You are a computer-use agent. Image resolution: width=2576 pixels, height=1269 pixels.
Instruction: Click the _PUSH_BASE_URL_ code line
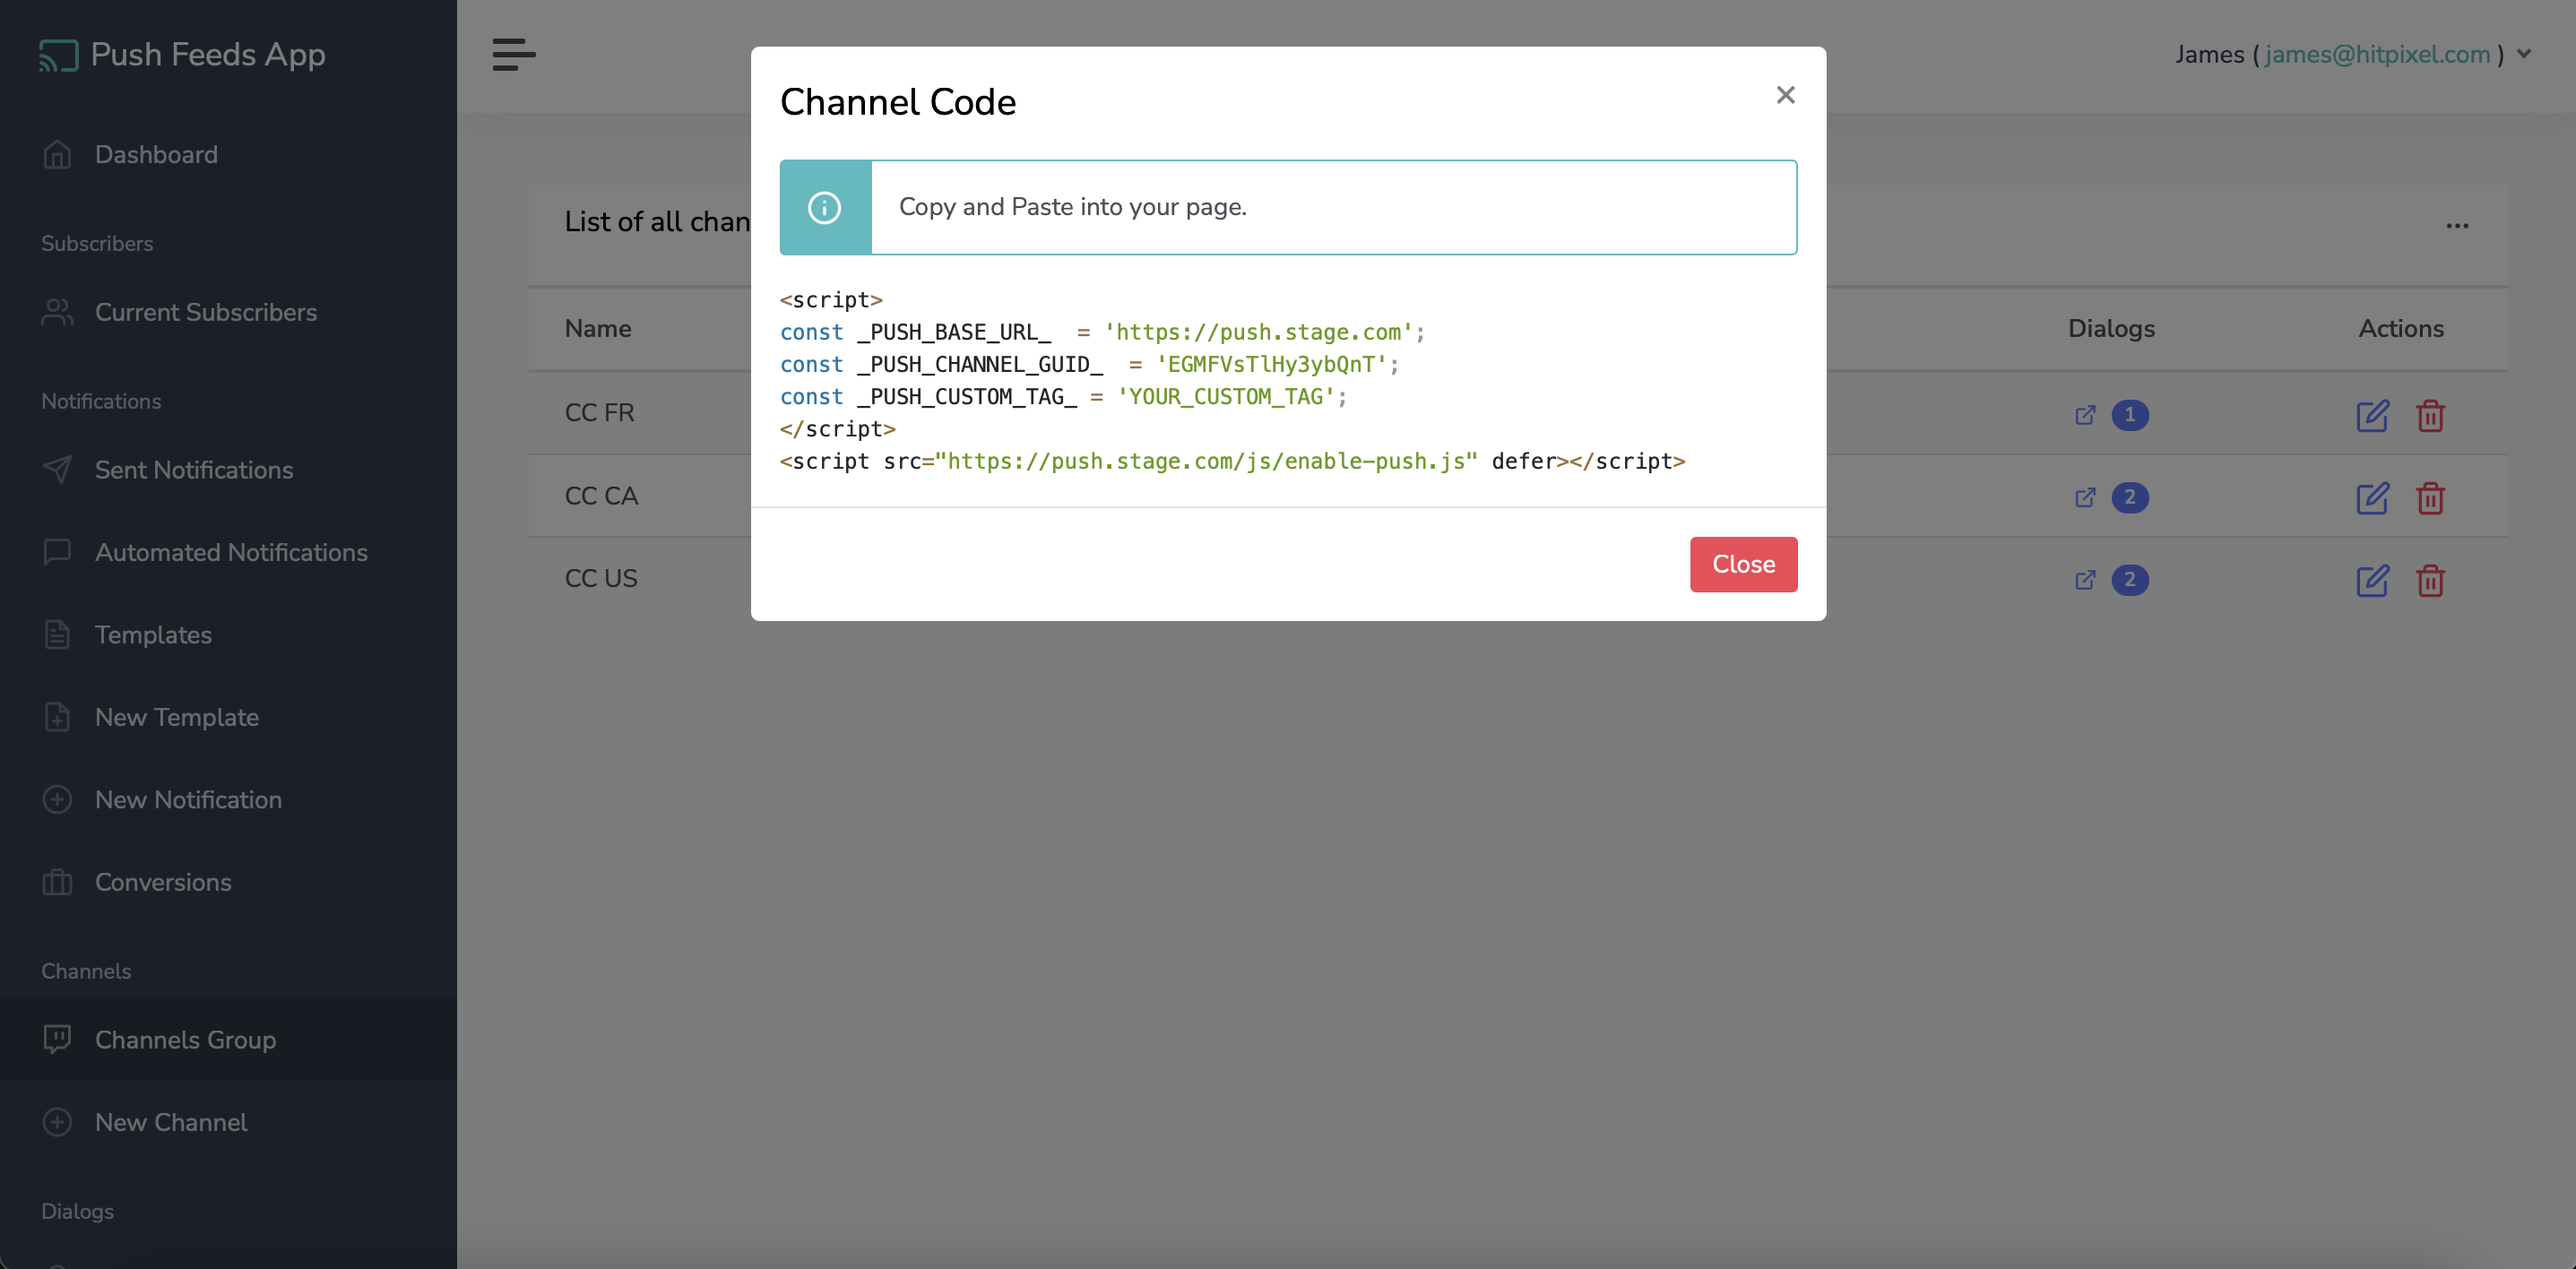point(1102,332)
